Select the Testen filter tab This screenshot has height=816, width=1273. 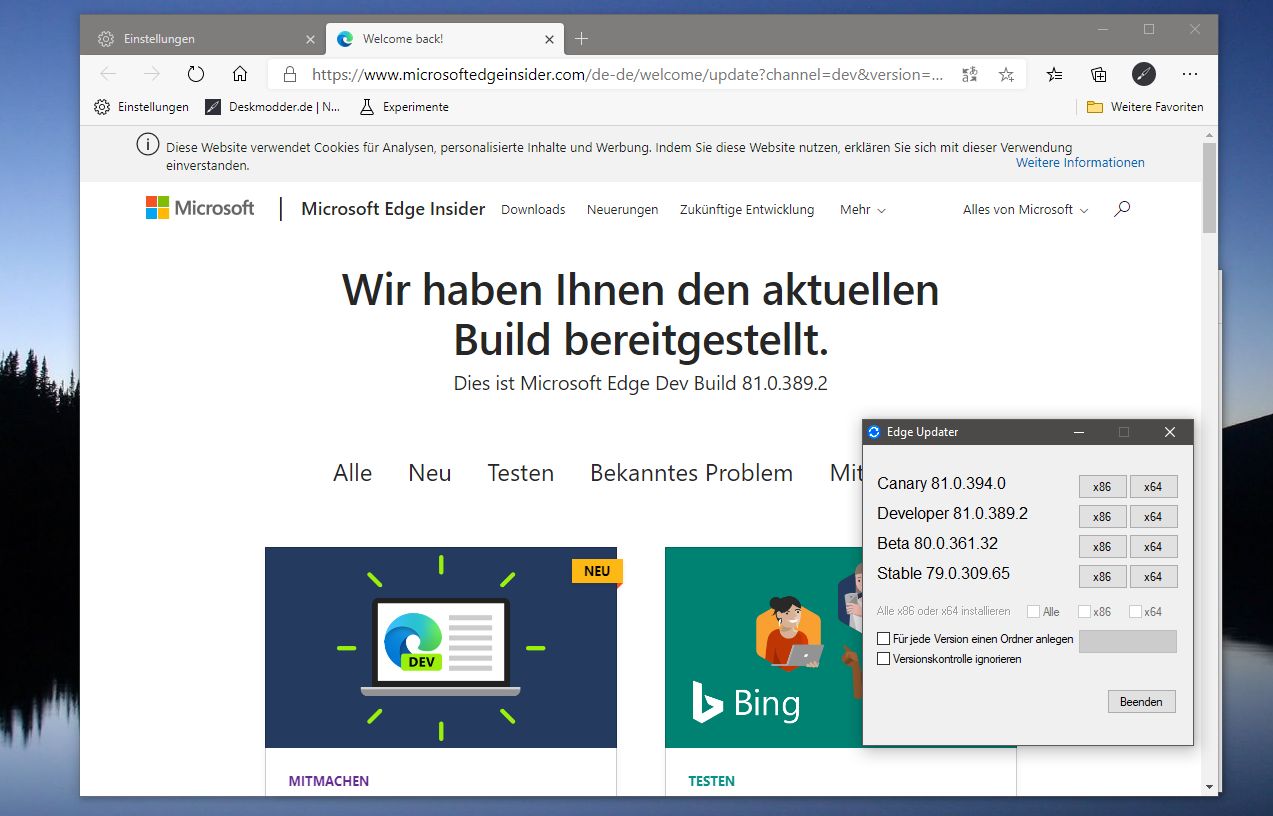[521, 473]
